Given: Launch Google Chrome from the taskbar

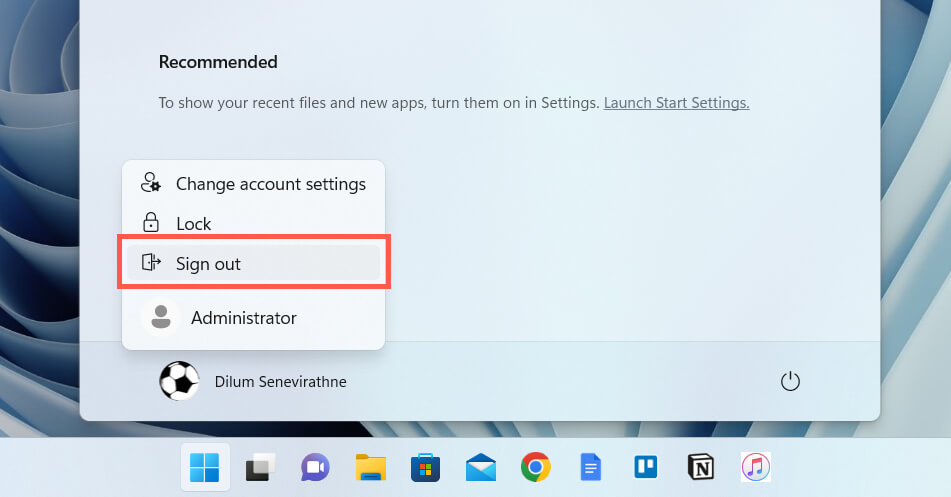Looking at the screenshot, I should point(536,467).
